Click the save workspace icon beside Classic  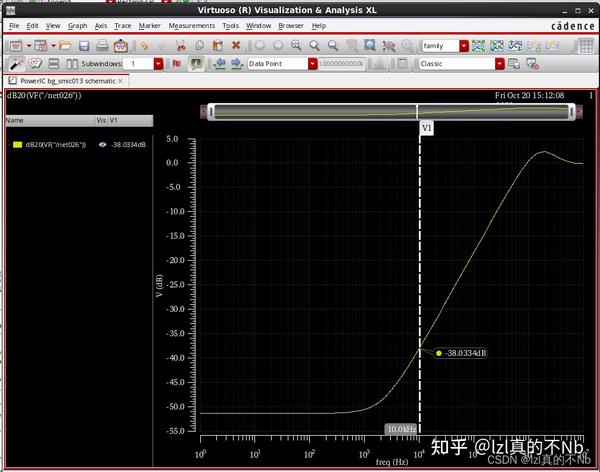514,64
